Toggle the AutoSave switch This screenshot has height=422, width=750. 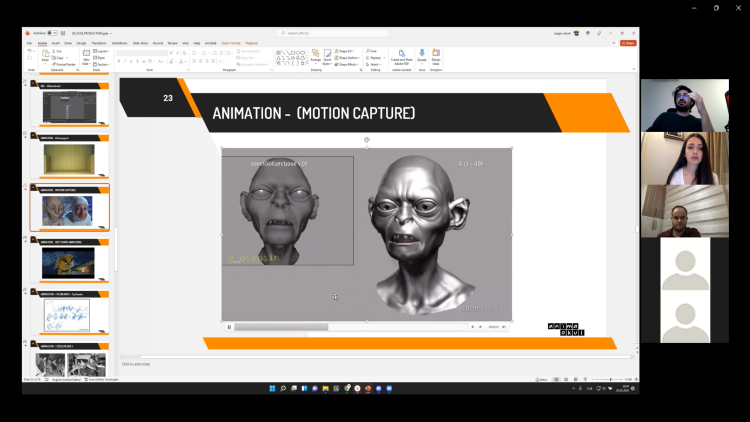pyautogui.click(x=52, y=33)
